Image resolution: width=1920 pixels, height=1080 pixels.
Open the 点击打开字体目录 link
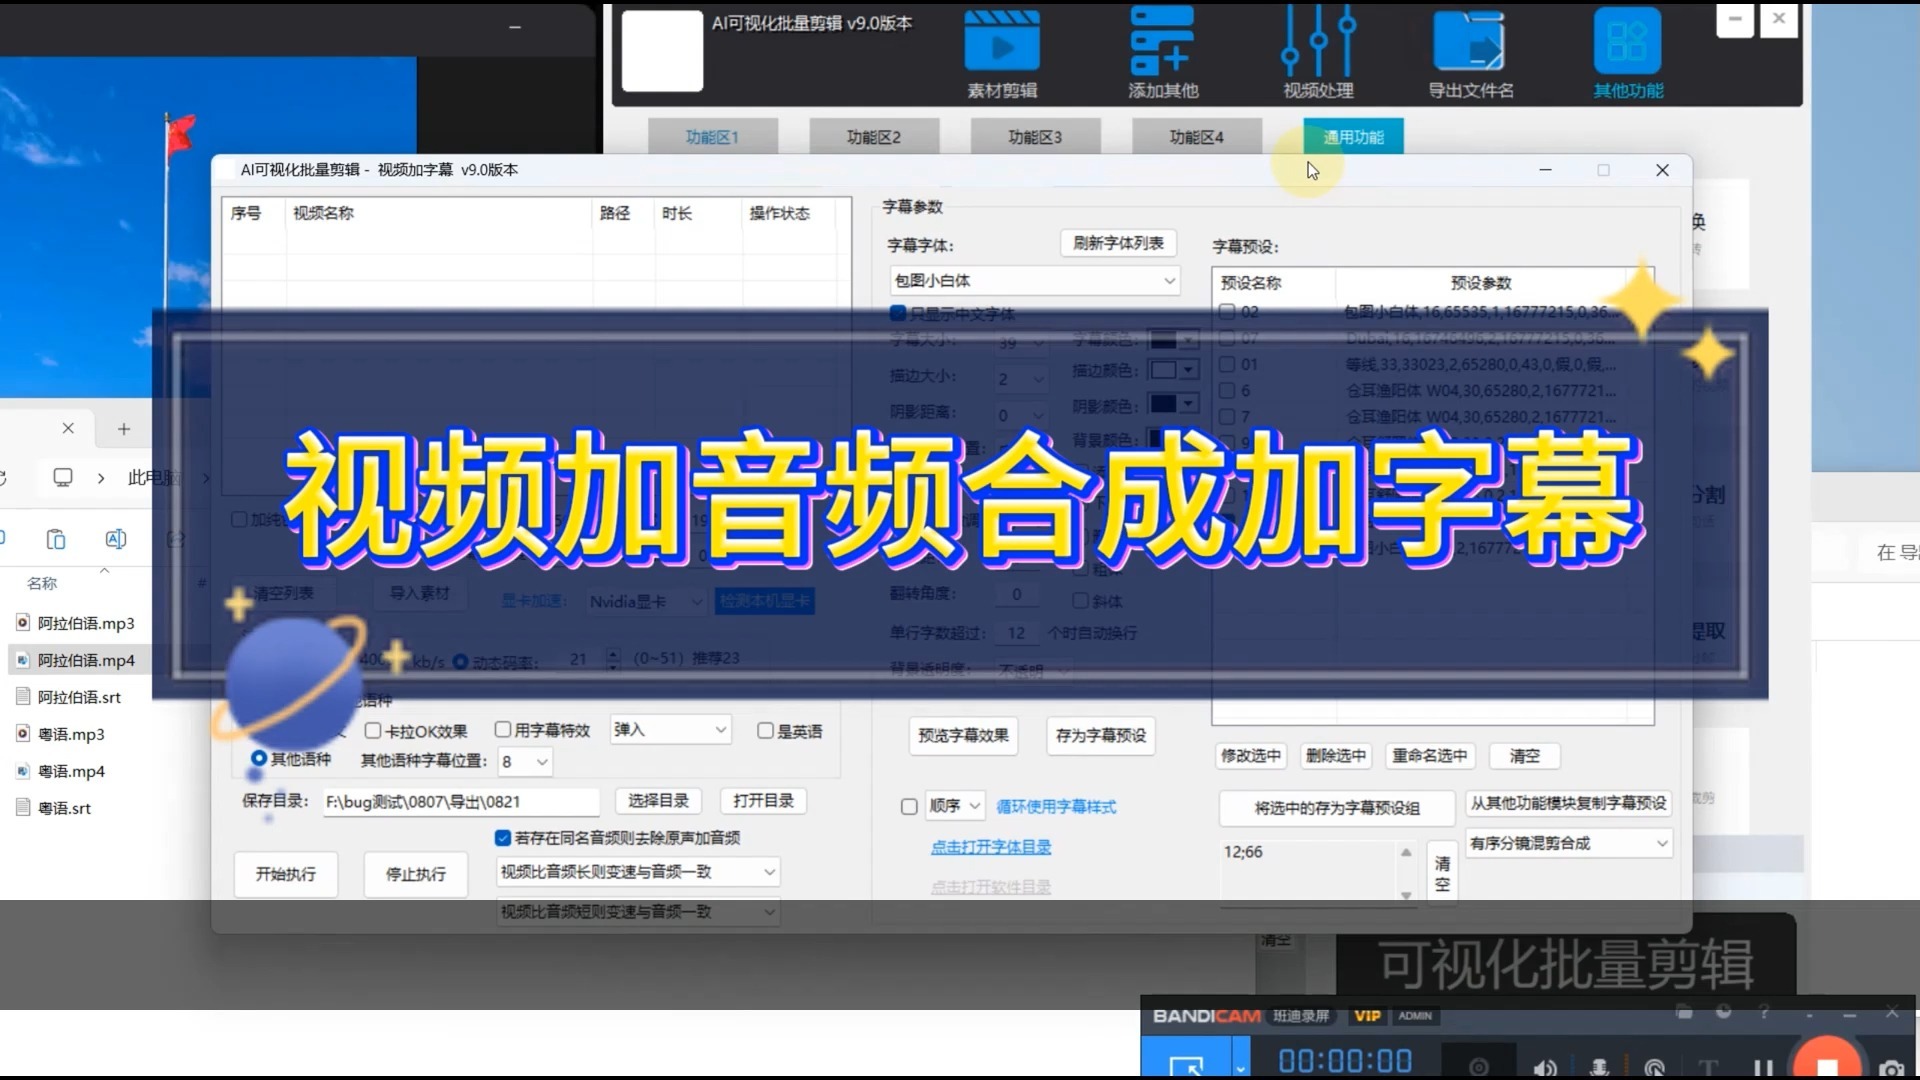(x=991, y=847)
